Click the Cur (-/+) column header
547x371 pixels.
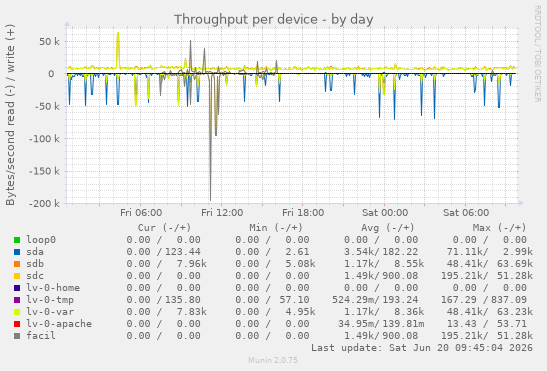(x=164, y=228)
